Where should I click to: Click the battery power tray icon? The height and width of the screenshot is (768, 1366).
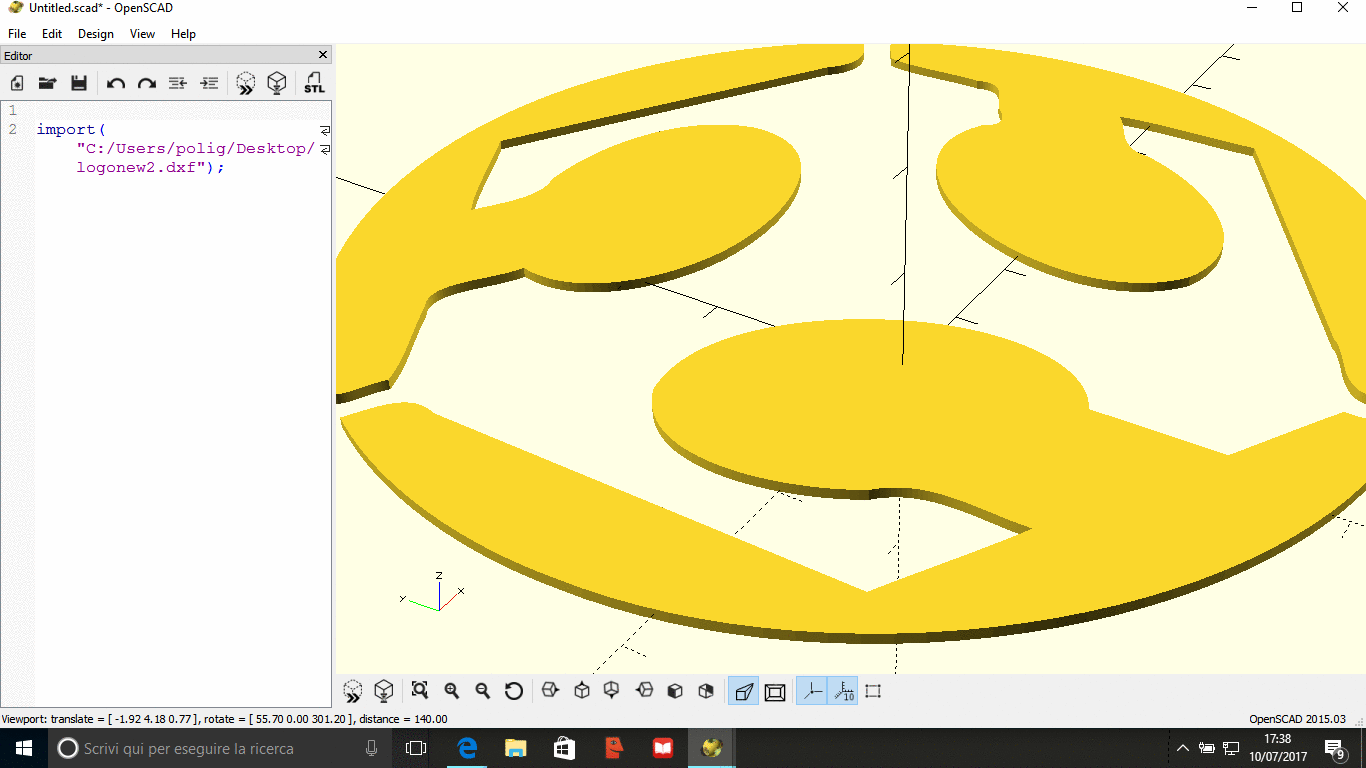(x=1207, y=748)
